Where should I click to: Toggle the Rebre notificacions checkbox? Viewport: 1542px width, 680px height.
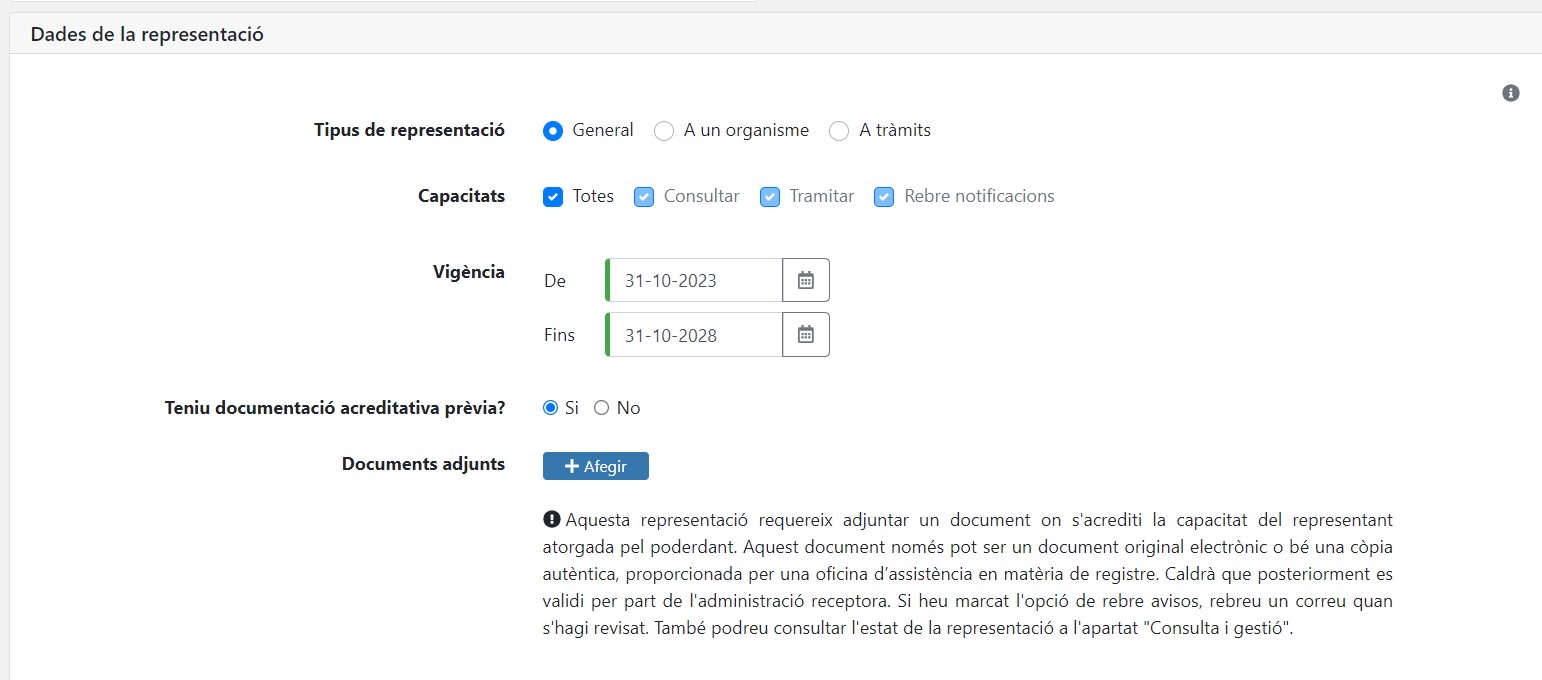pos(884,197)
